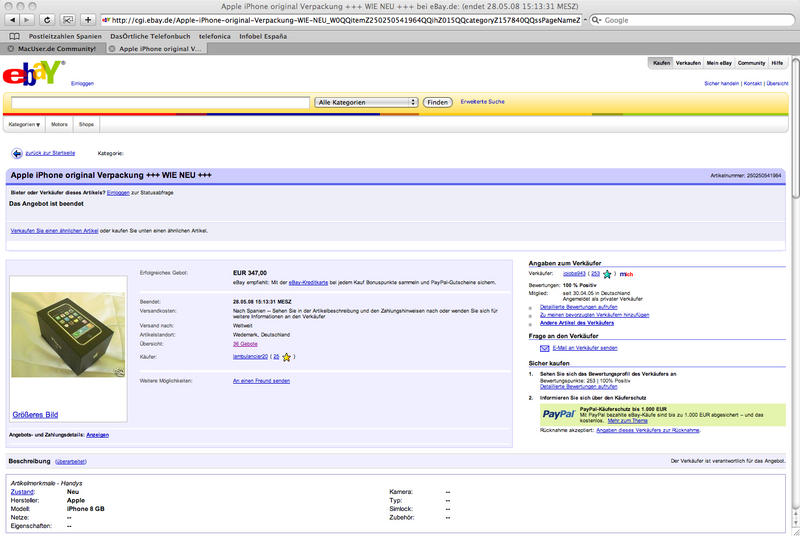The width and height of the screenshot is (800, 536).
Task: Open the Shops tab
Action: 86,124
